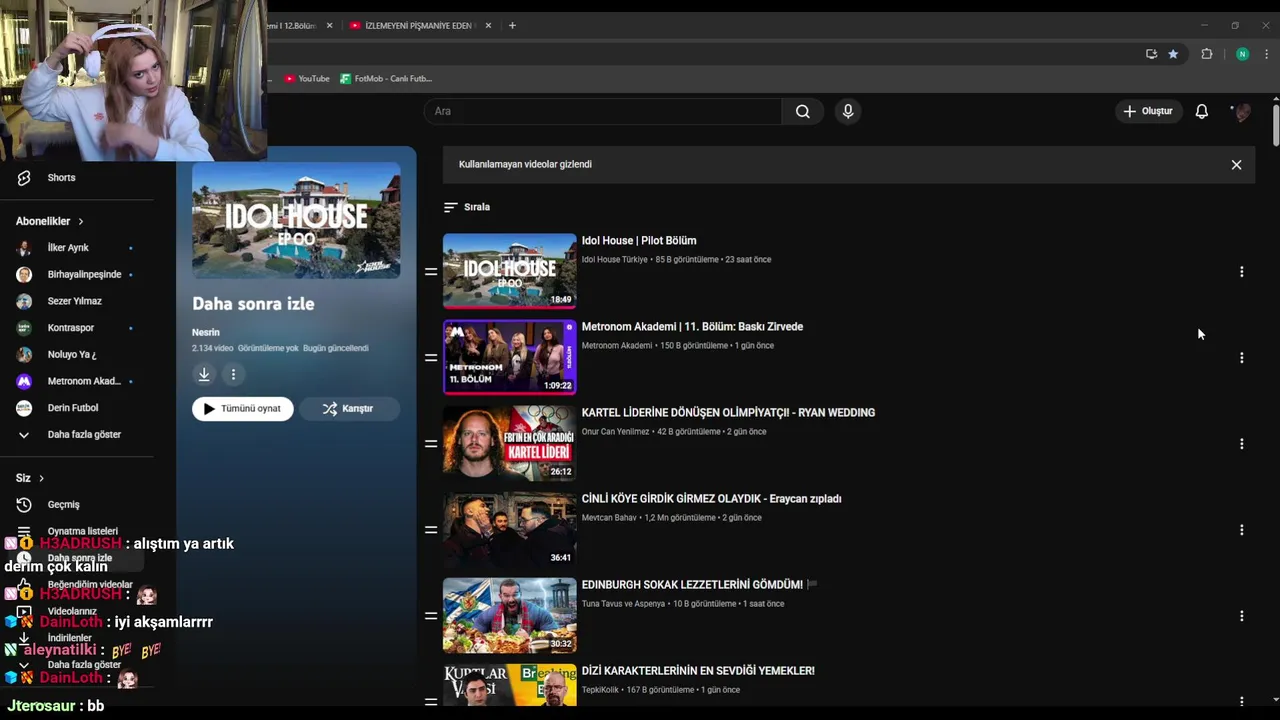Grab reorder handle of EDINBURGH SOKAK video
Image resolution: width=1280 pixels, height=720 pixels.
pos(431,615)
